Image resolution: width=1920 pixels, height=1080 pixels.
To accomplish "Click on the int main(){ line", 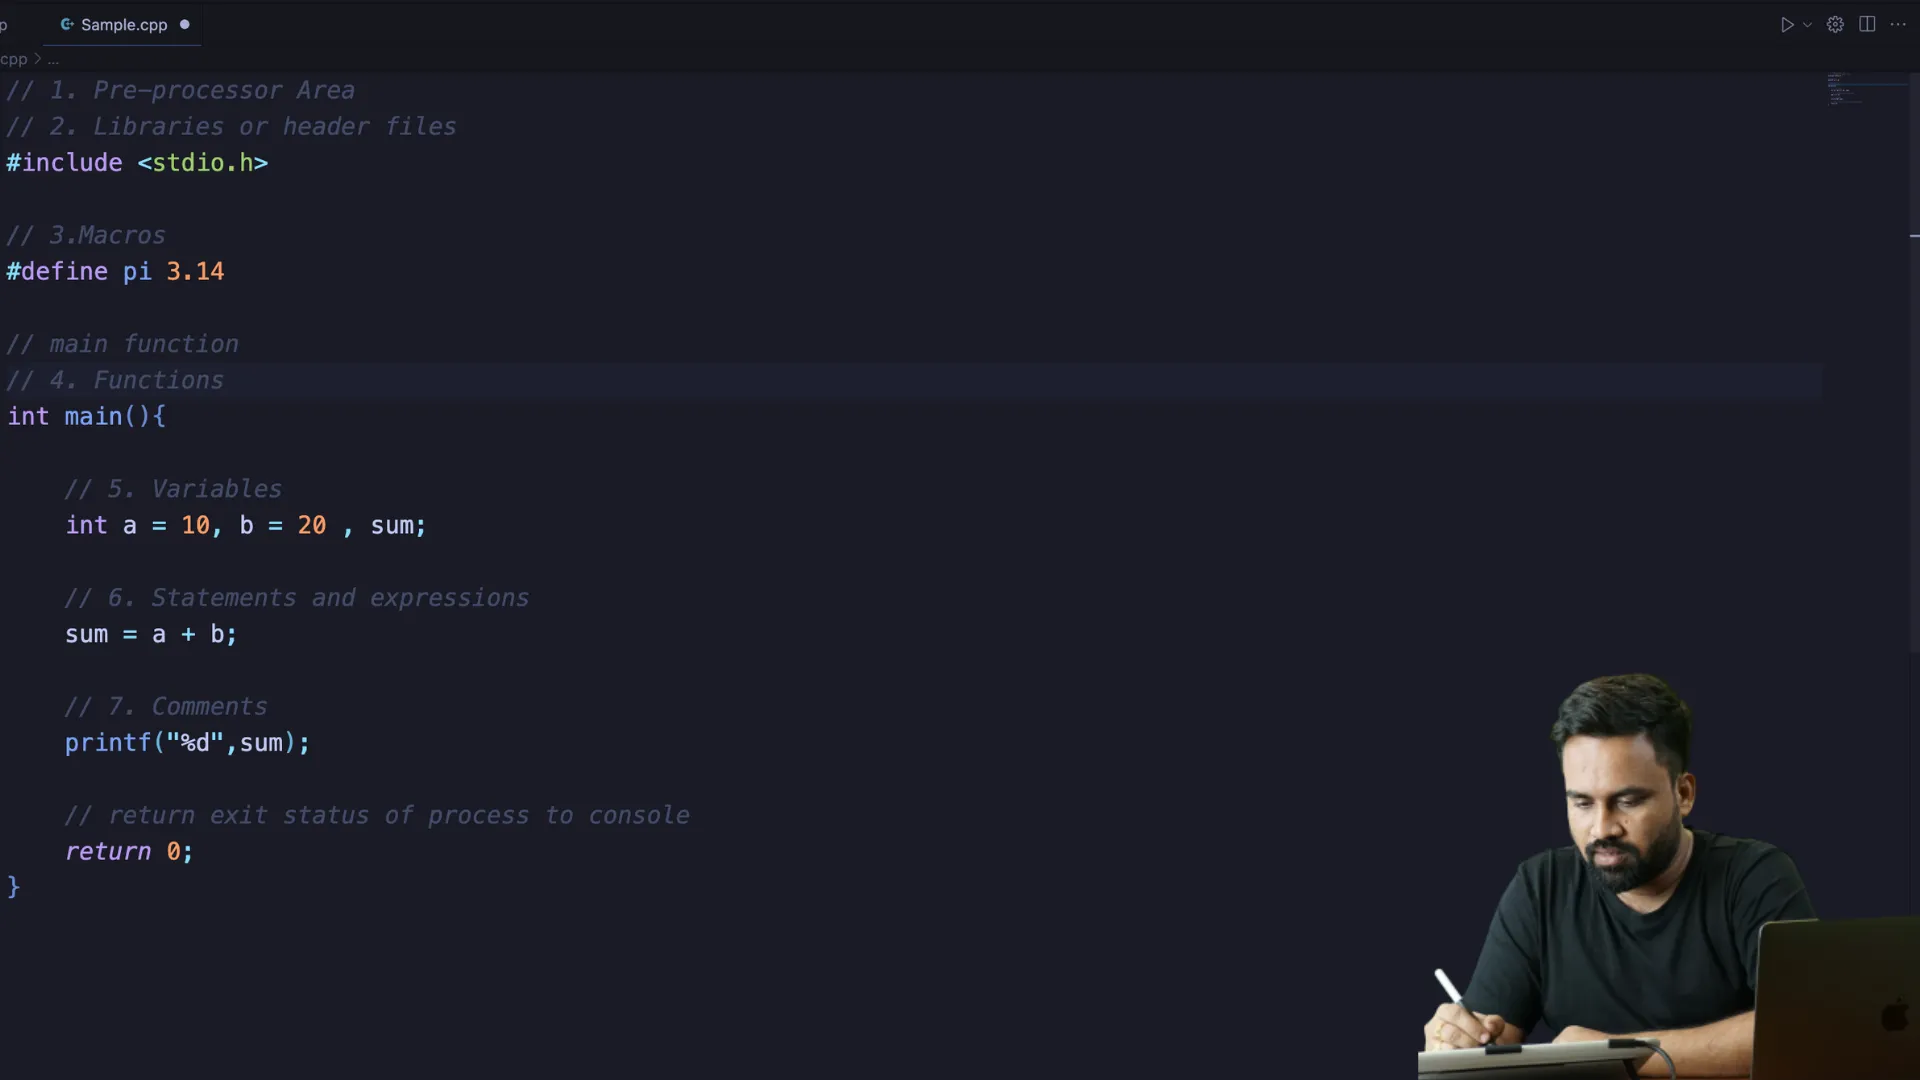I will coord(86,417).
